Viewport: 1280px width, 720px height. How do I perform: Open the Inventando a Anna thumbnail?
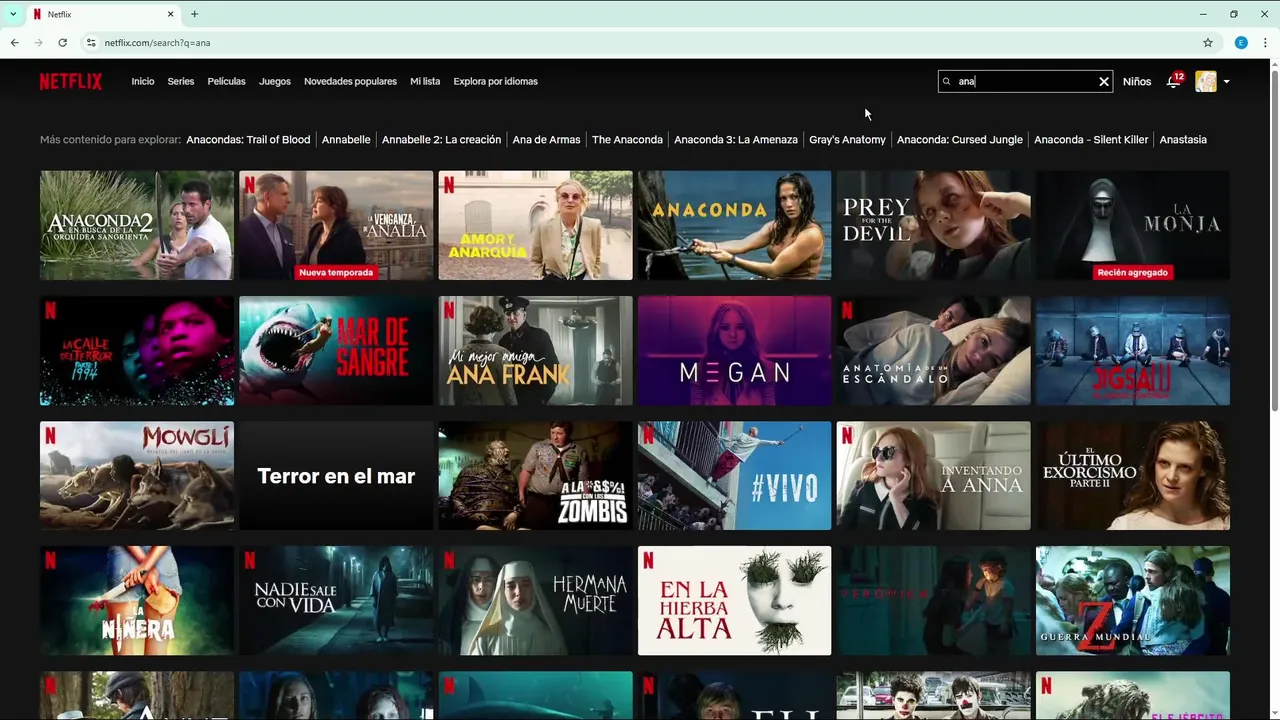coord(933,475)
